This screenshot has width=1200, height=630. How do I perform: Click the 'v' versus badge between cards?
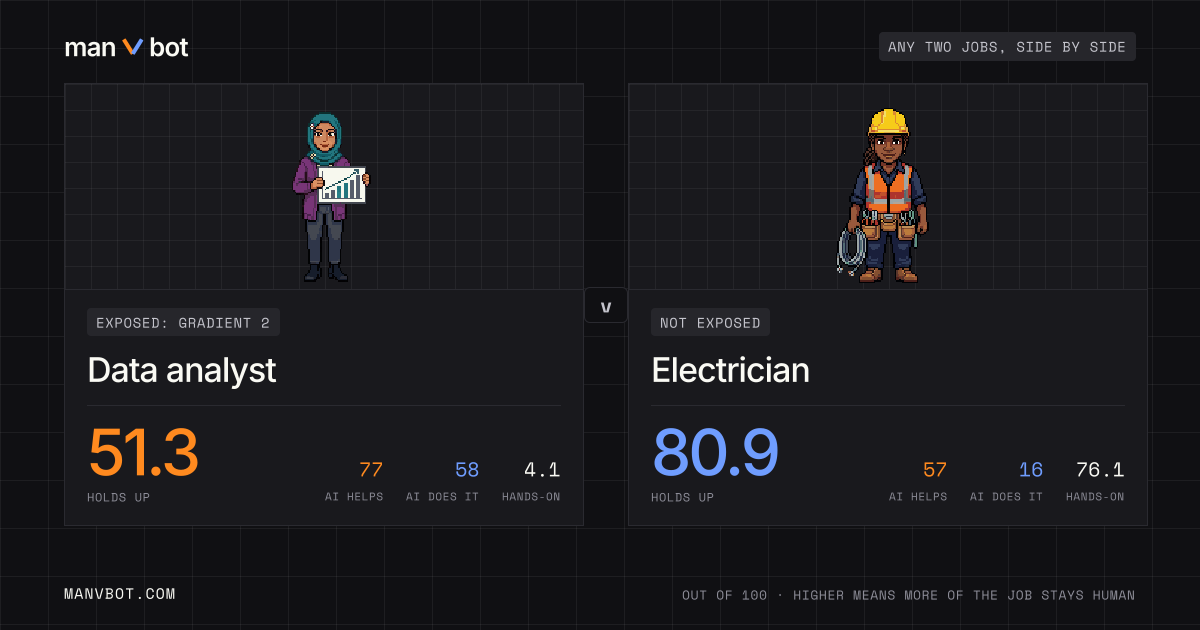coord(605,306)
